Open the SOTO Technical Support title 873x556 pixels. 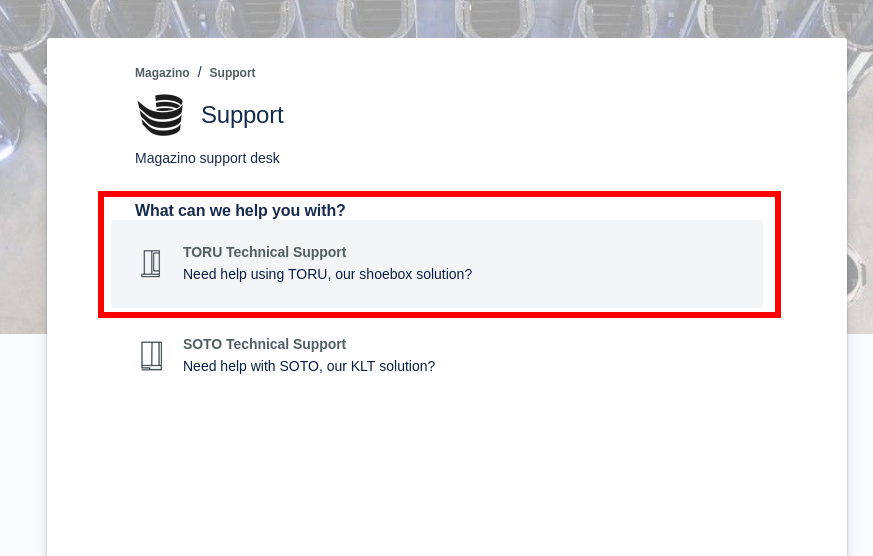pos(264,344)
